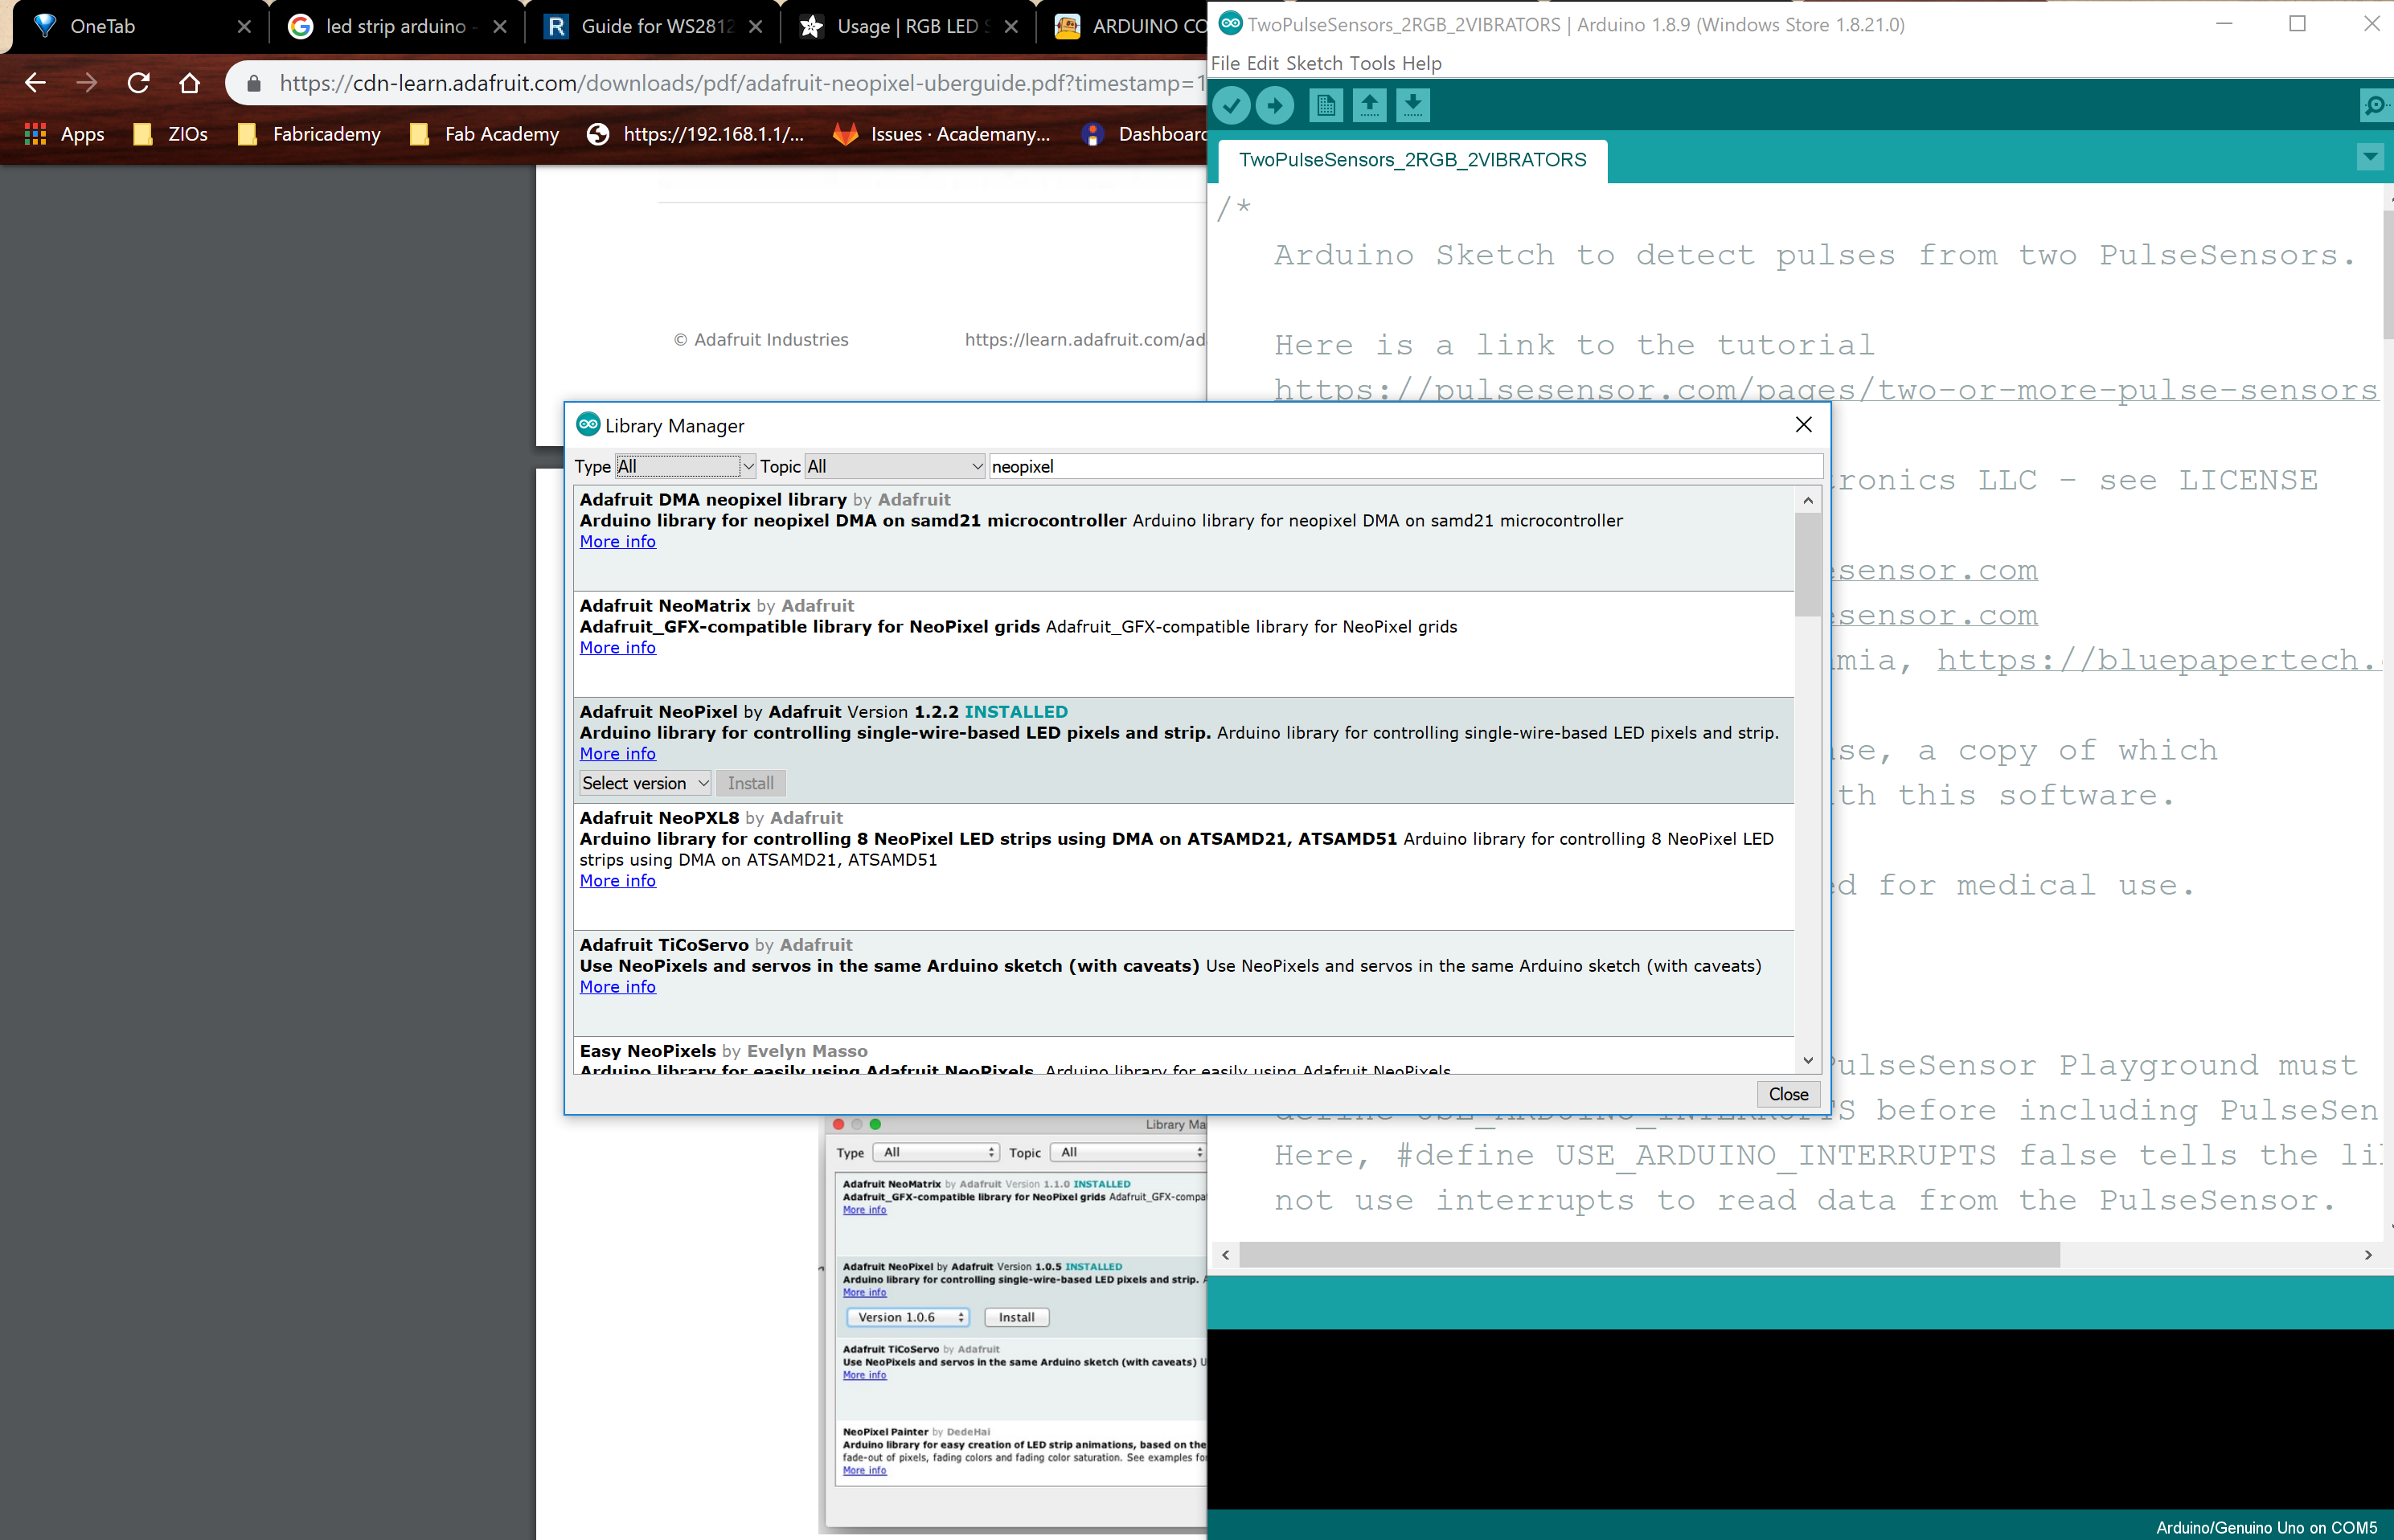Image resolution: width=2394 pixels, height=1540 pixels.
Task: Open More info for Adafruit TiCoServo
Action: [x=618, y=987]
